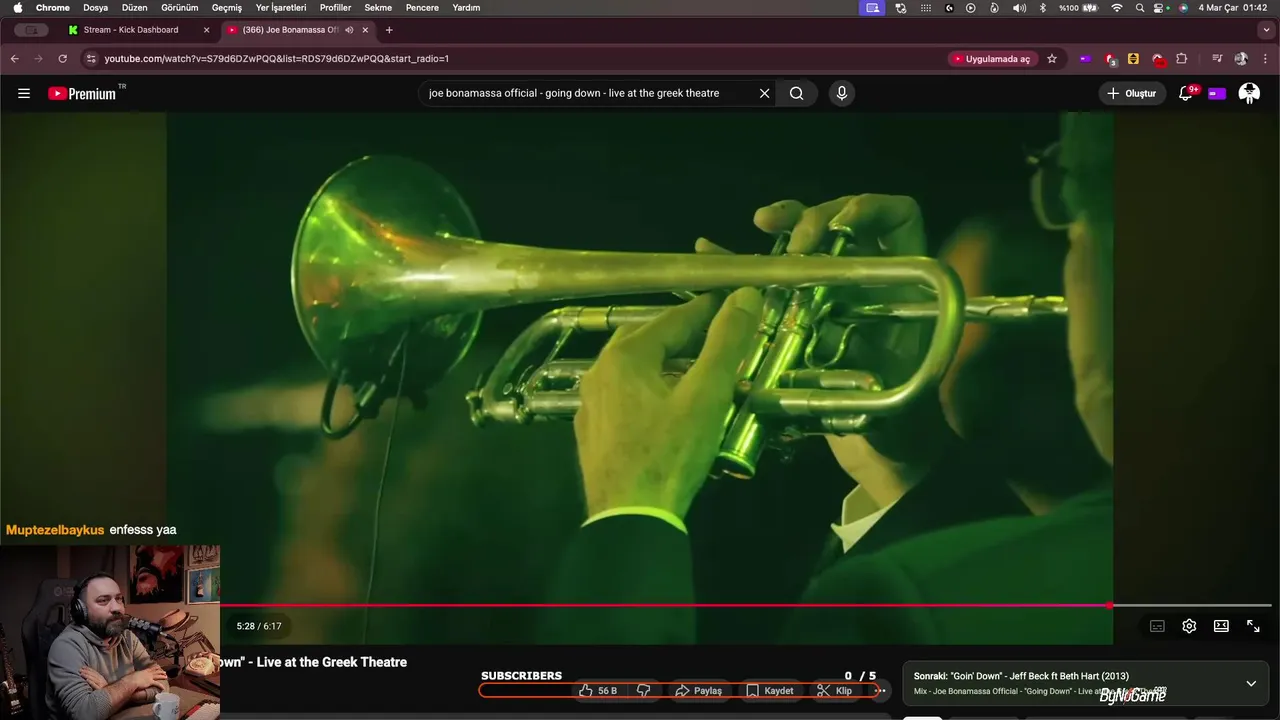Open menu bar clock 4 Mar Çar 01:42

[x=1233, y=7]
